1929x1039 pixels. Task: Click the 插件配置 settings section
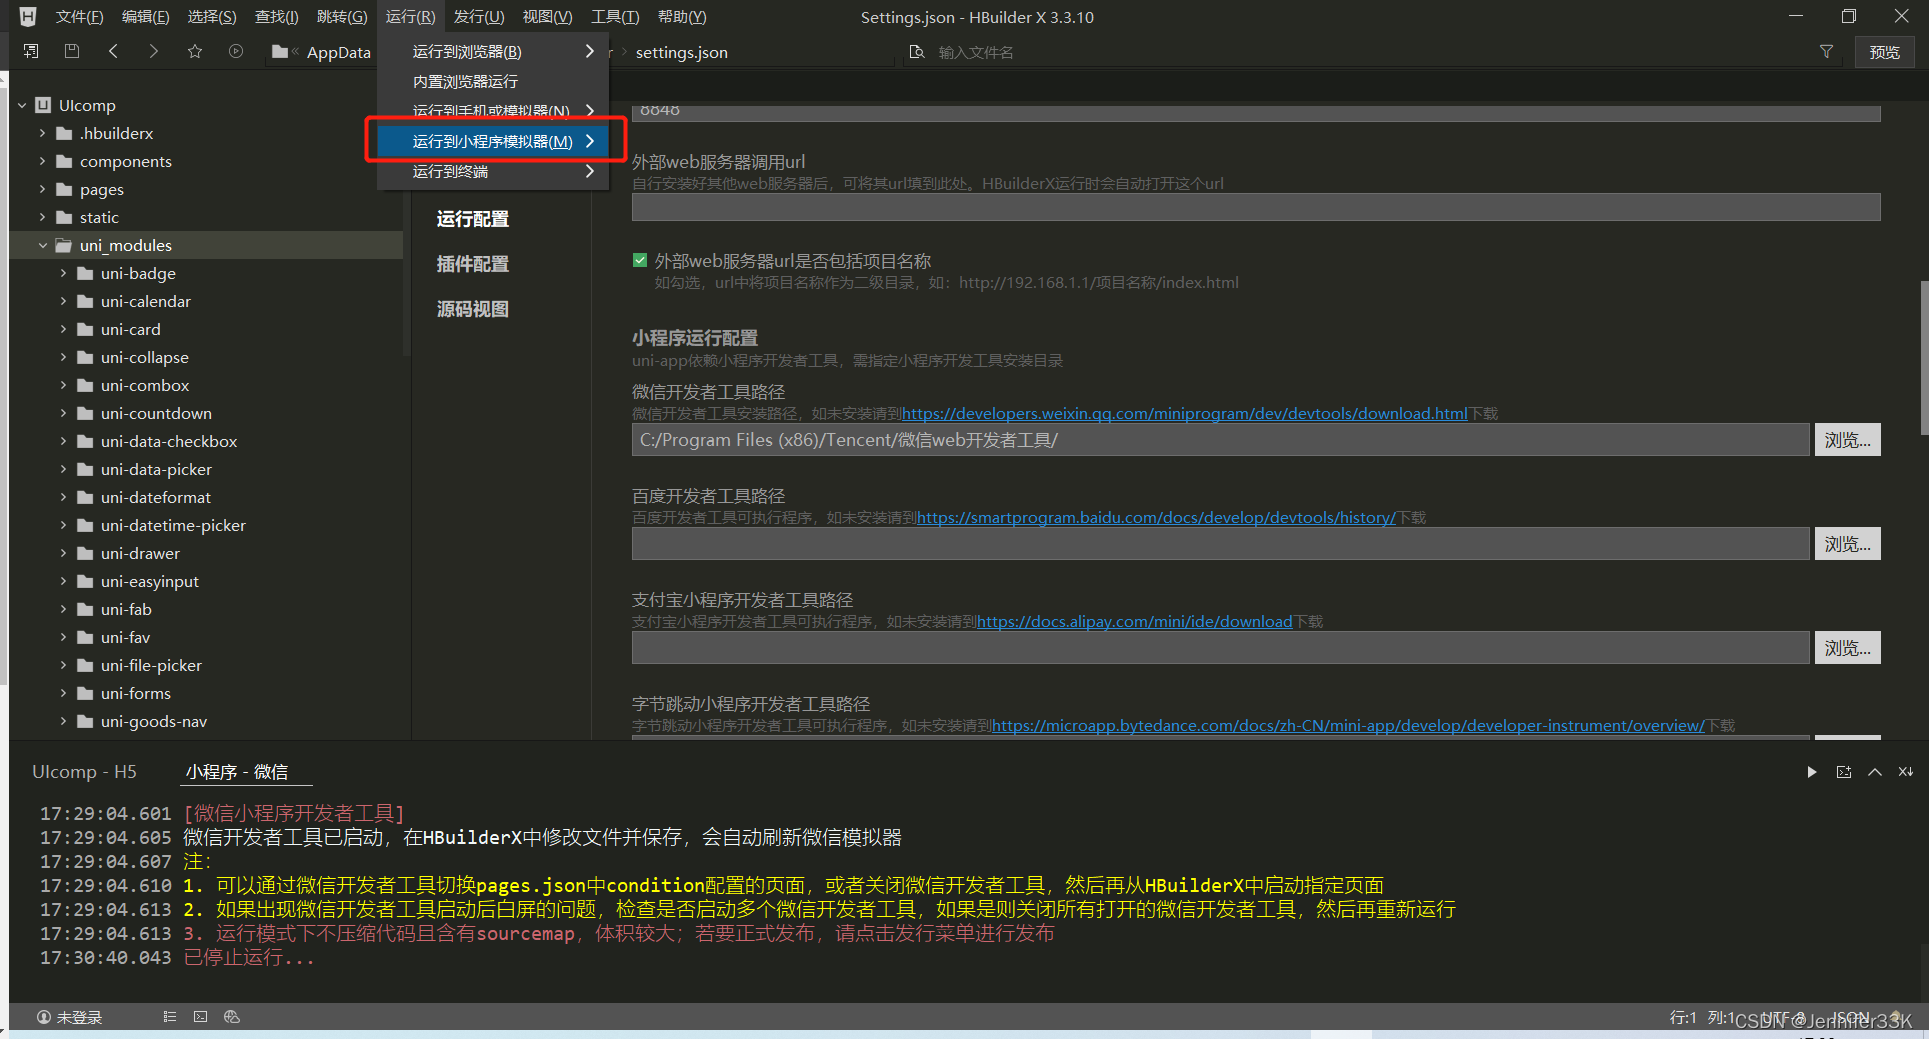point(472,264)
